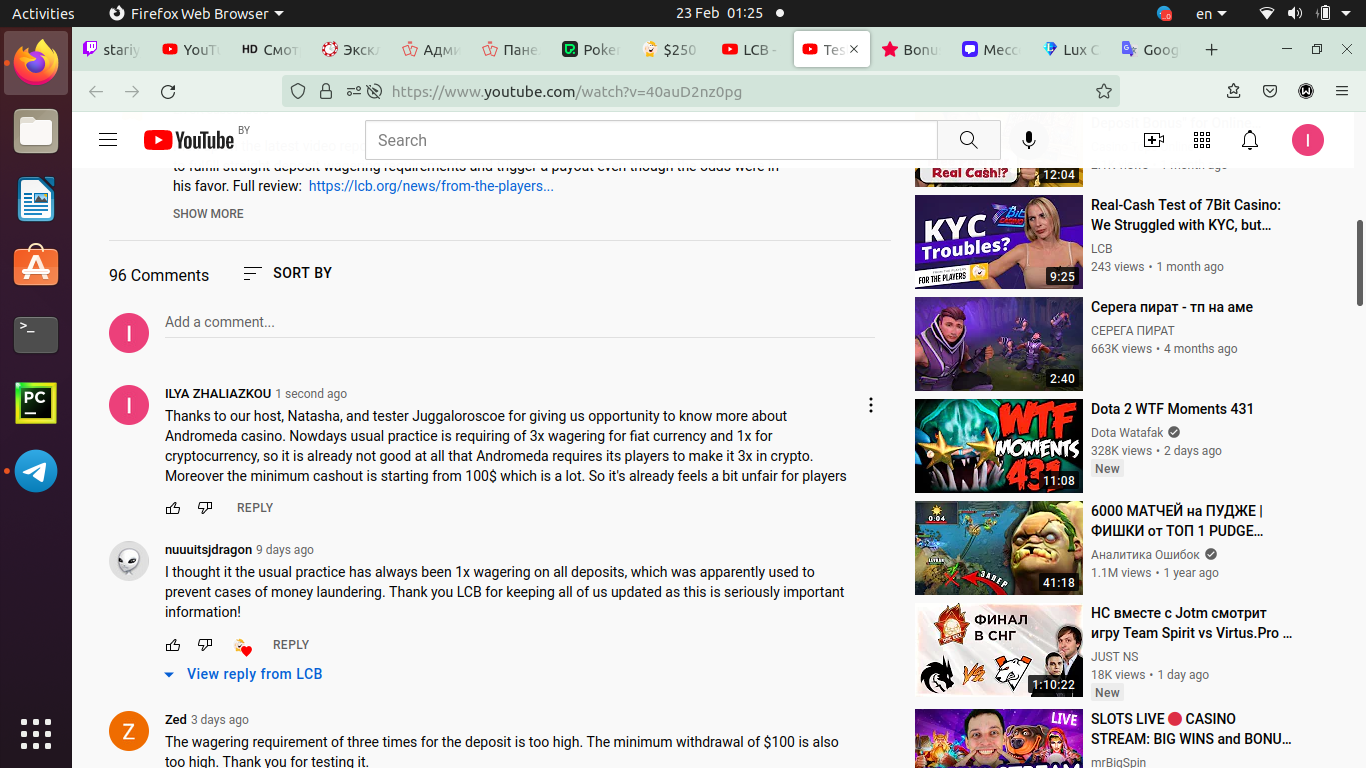Open video 'Dota 2 WTF Moments 431'
Image resolution: width=1366 pixels, height=768 pixels.
pyautogui.click(x=1172, y=409)
